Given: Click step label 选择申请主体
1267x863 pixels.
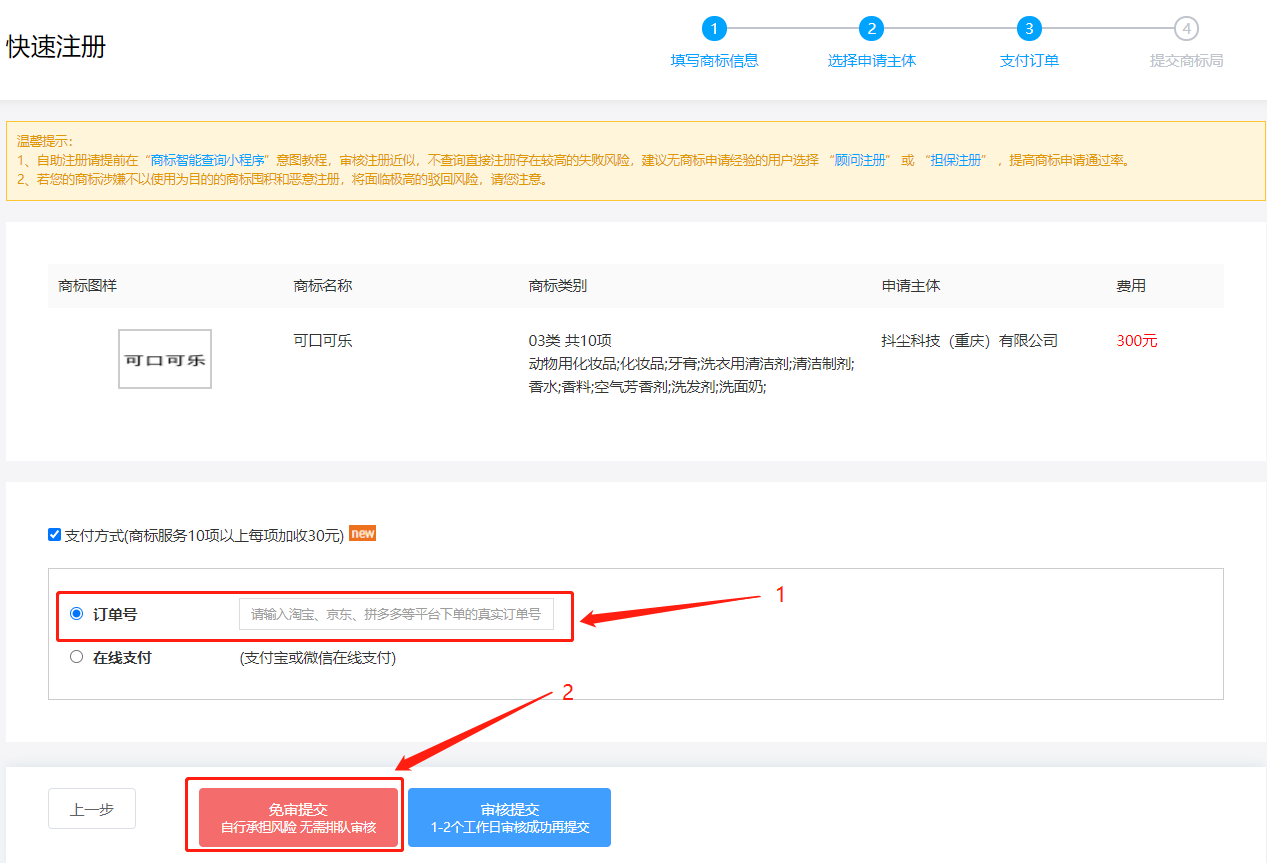Looking at the screenshot, I should pos(871,61).
